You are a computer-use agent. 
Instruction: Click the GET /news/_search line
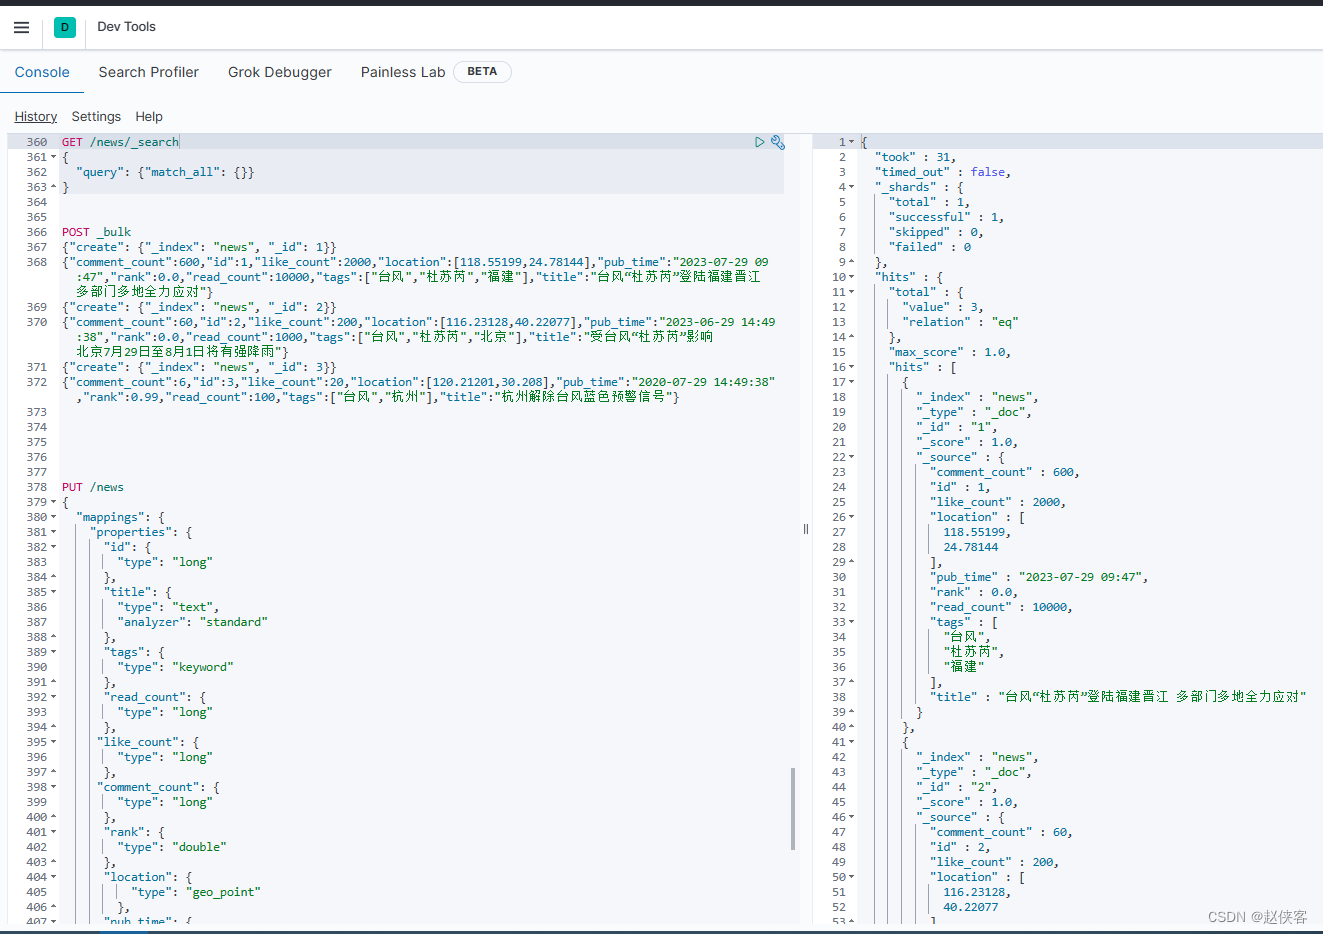[120, 142]
